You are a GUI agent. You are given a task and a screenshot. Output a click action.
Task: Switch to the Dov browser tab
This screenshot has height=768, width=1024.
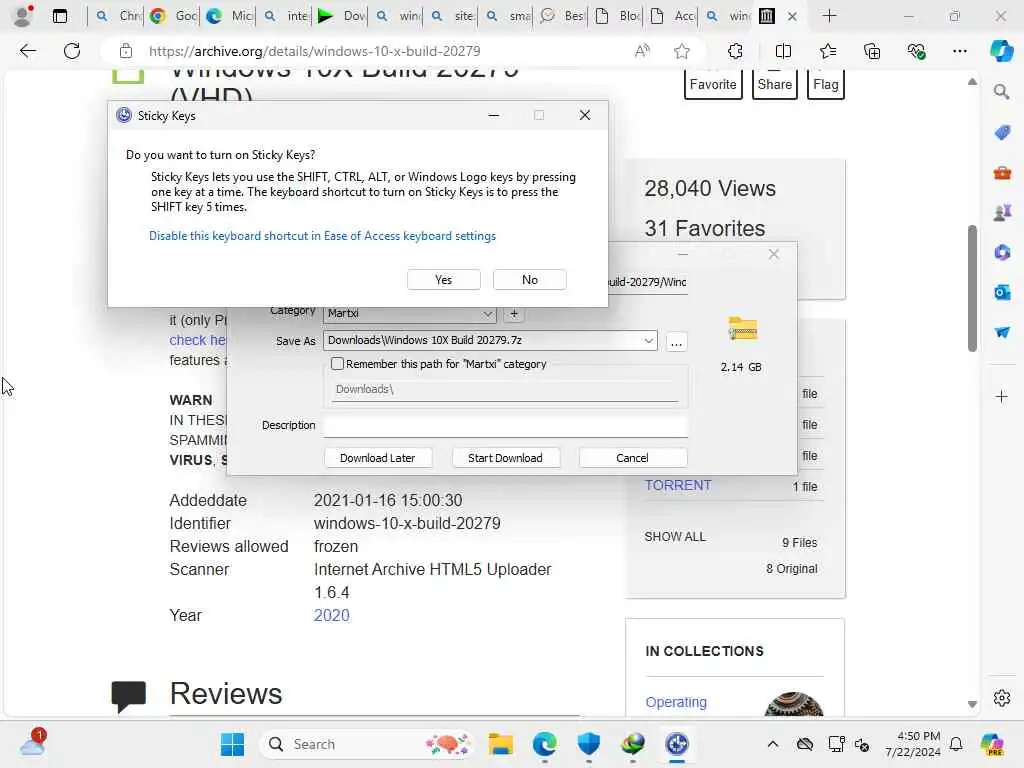[x=341, y=16]
